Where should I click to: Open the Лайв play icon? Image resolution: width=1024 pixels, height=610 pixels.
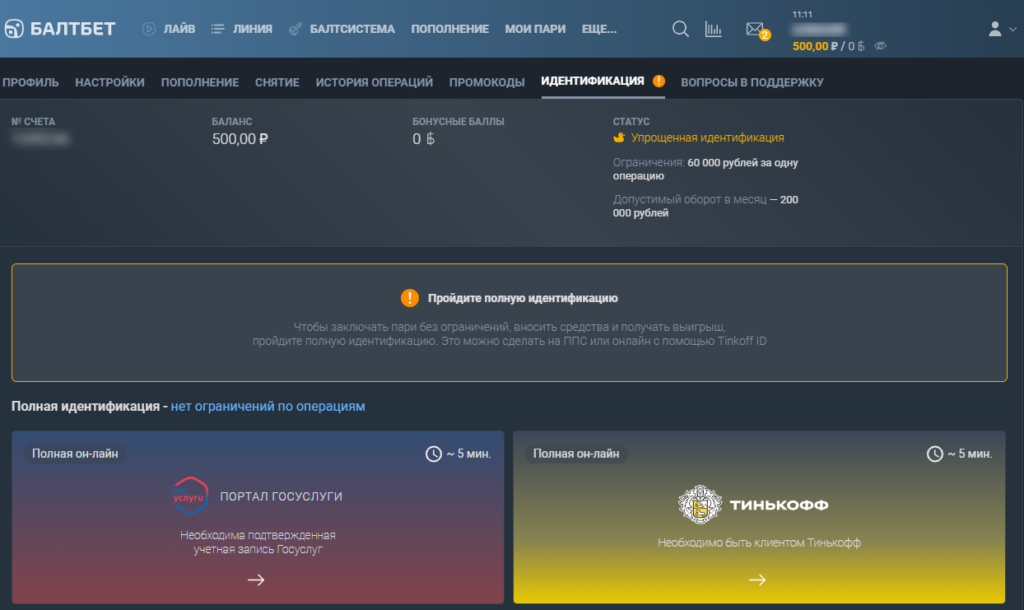click(x=149, y=29)
